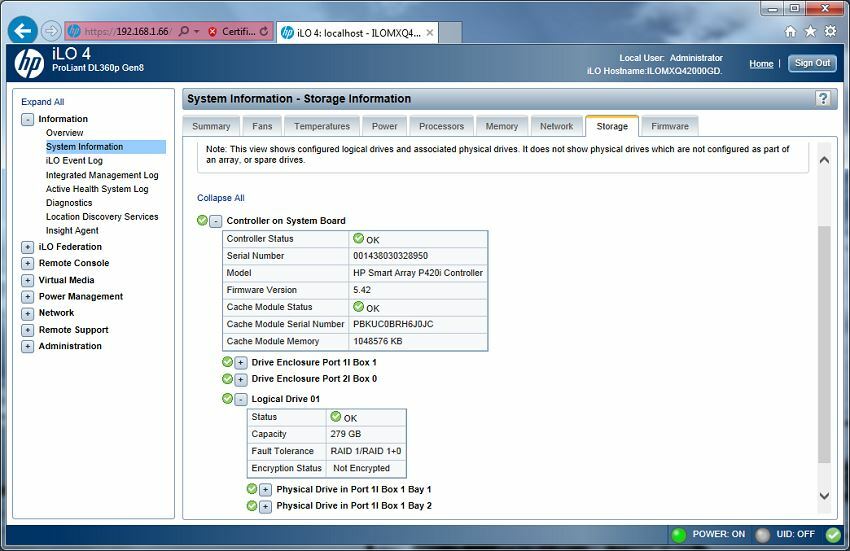
Task: Collapse the Information tree node
Action: [x=27, y=119]
